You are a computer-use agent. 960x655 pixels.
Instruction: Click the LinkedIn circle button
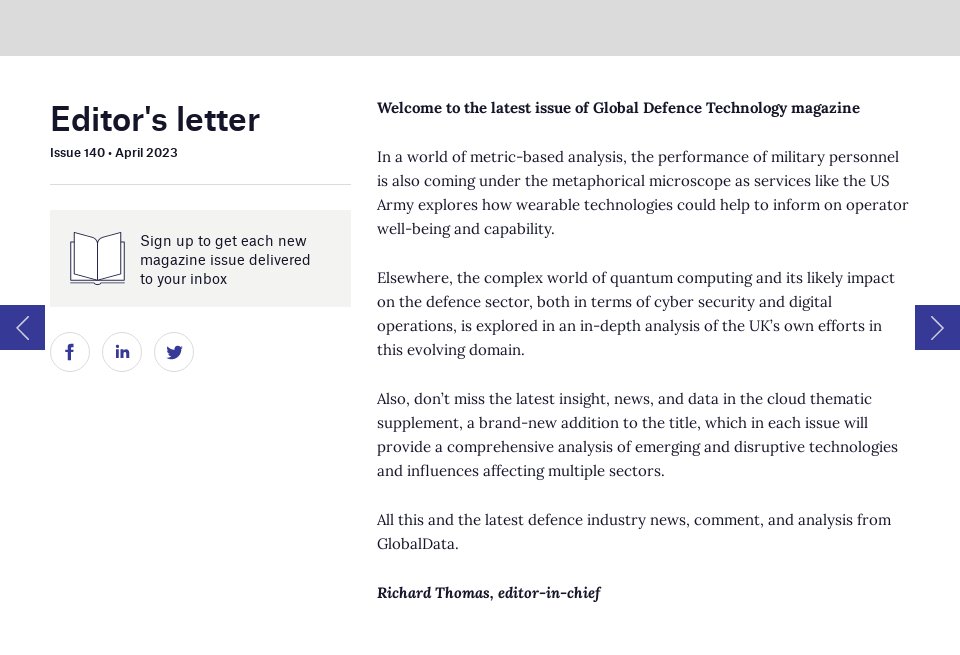click(122, 352)
